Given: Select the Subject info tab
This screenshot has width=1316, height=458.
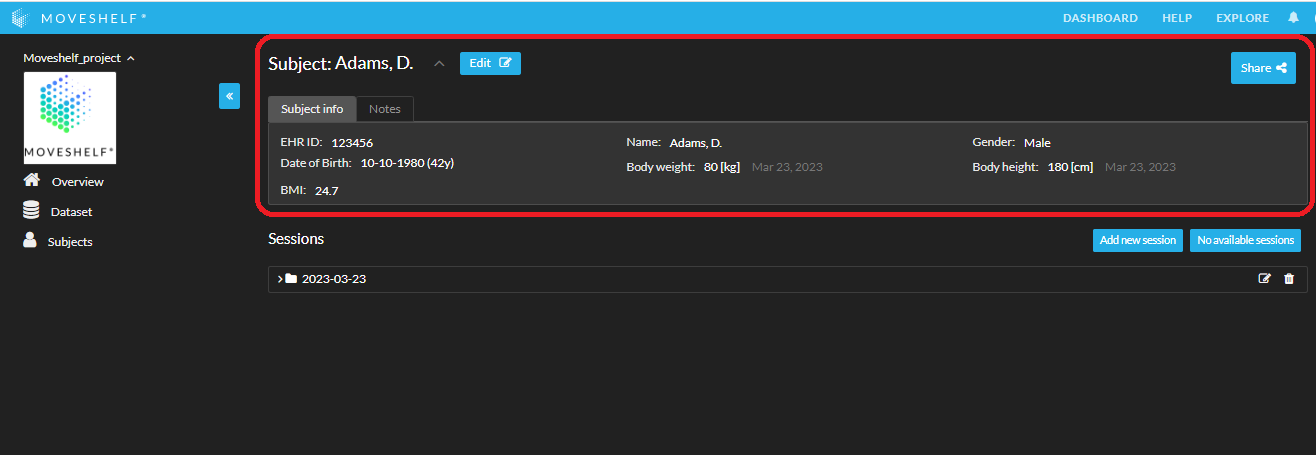Looking at the screenshot, I should (312, 109).
